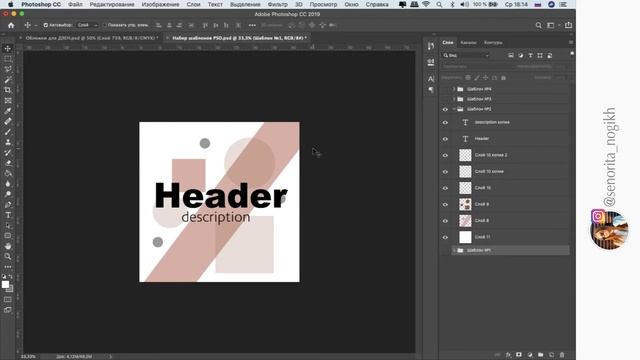Select the Move tool in the toolbar

click(8, 49)
